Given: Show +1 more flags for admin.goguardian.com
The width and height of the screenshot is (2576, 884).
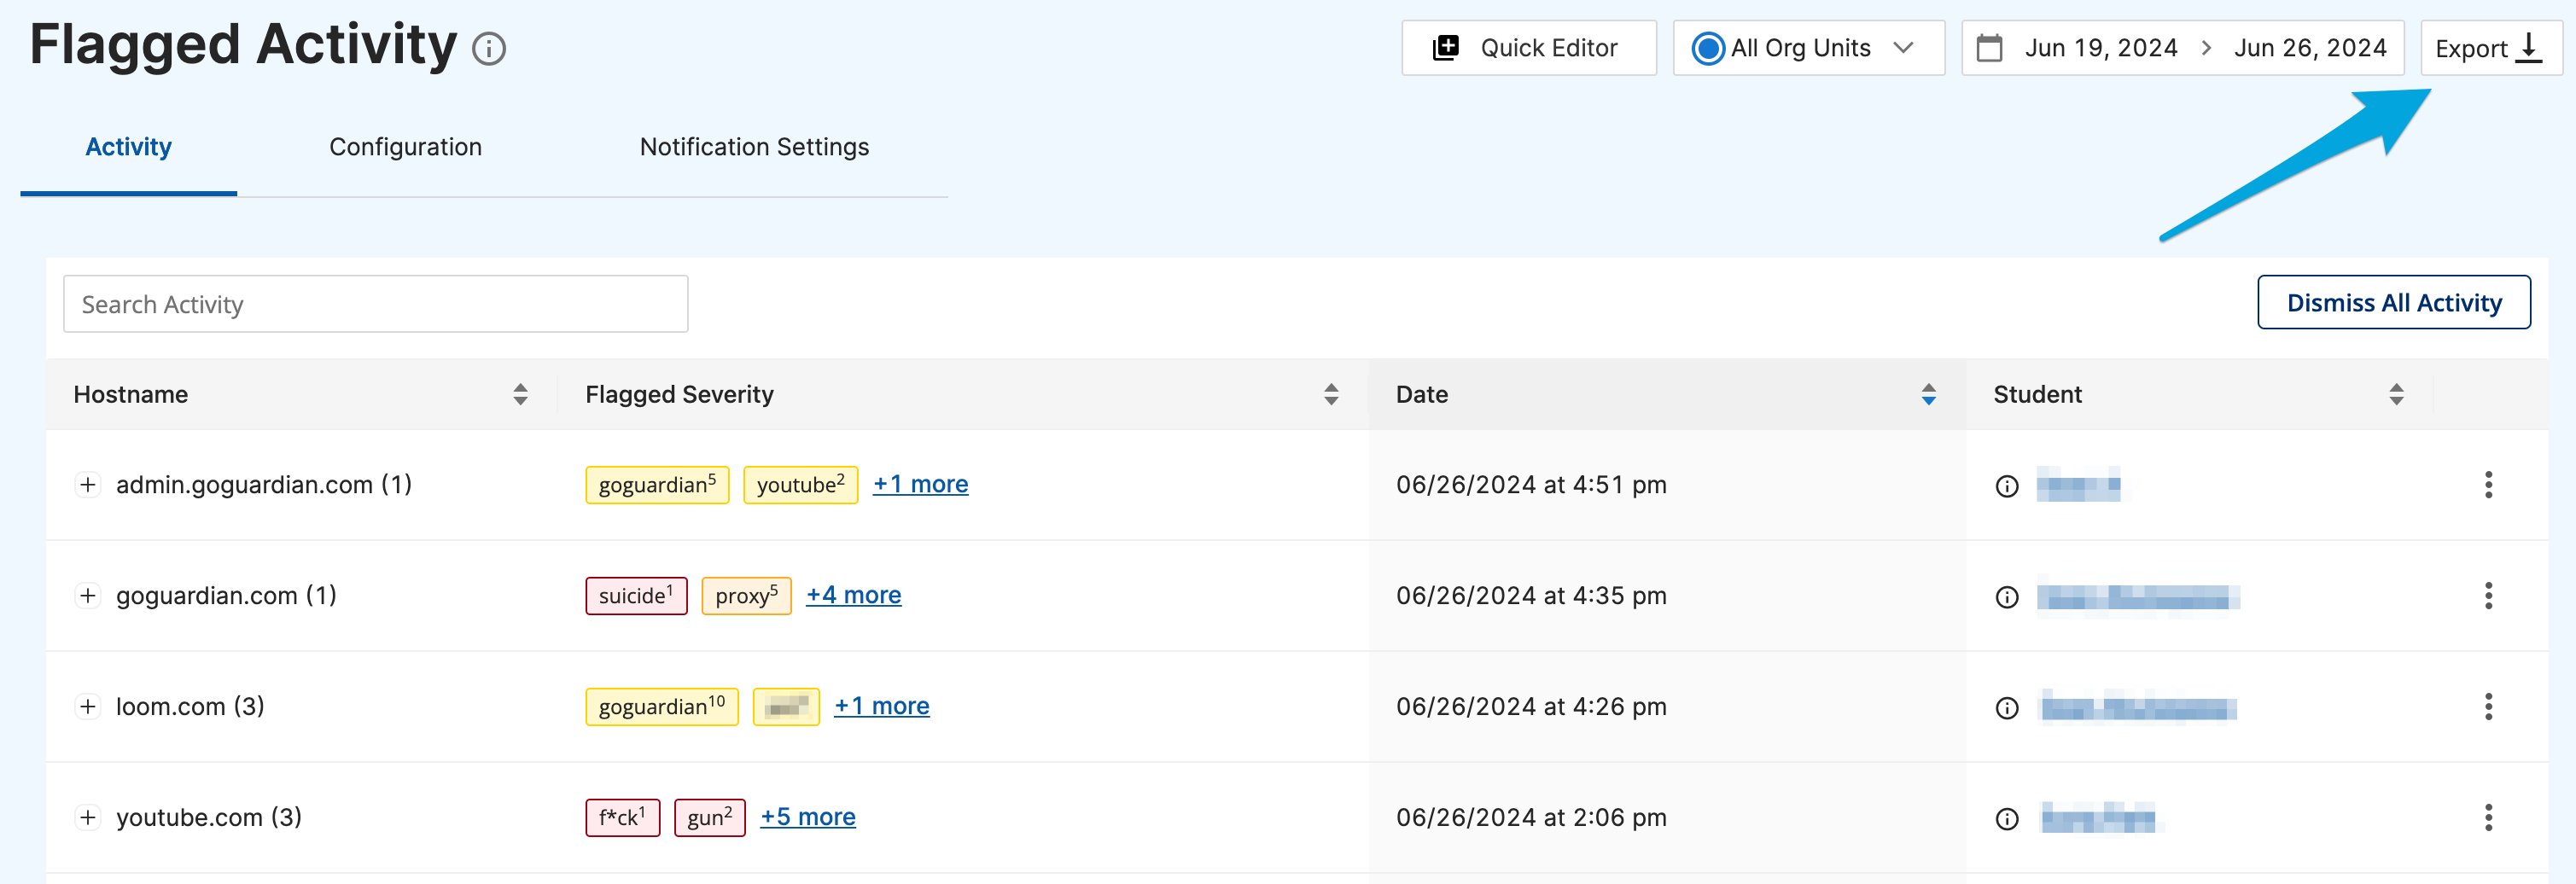Looking at the screenshot, I should pyautogui.click(x=920, y=484).
